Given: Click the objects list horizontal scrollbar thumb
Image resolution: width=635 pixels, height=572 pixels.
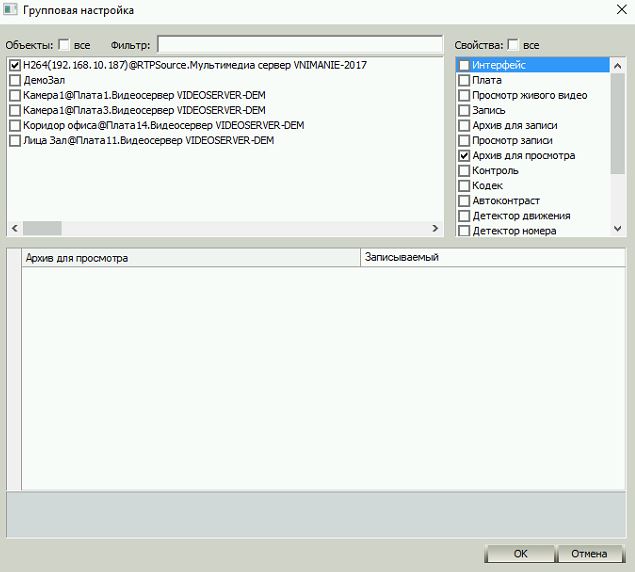Looking at the screenshot, I should pos(42,228).
